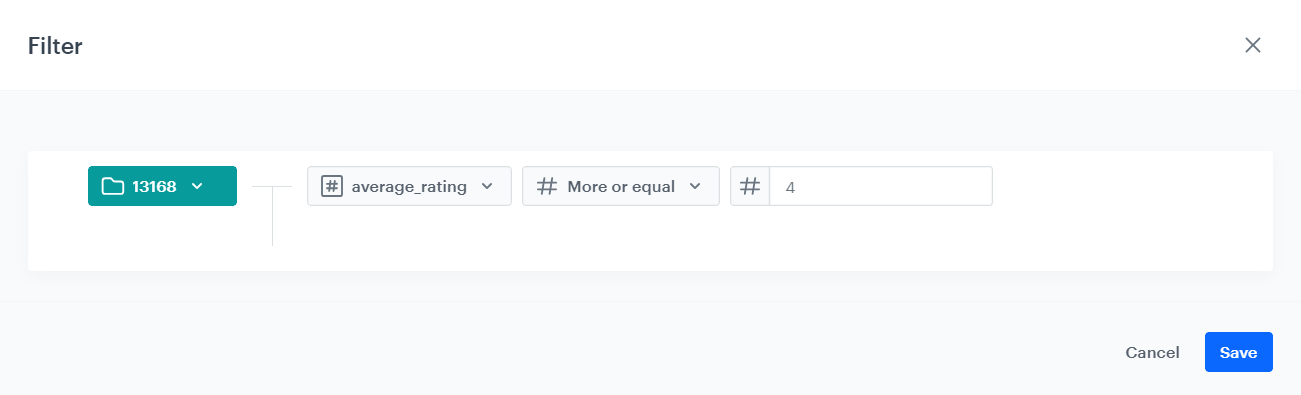Click the folder icon on the 13168 button

click(x=113, y=186)
